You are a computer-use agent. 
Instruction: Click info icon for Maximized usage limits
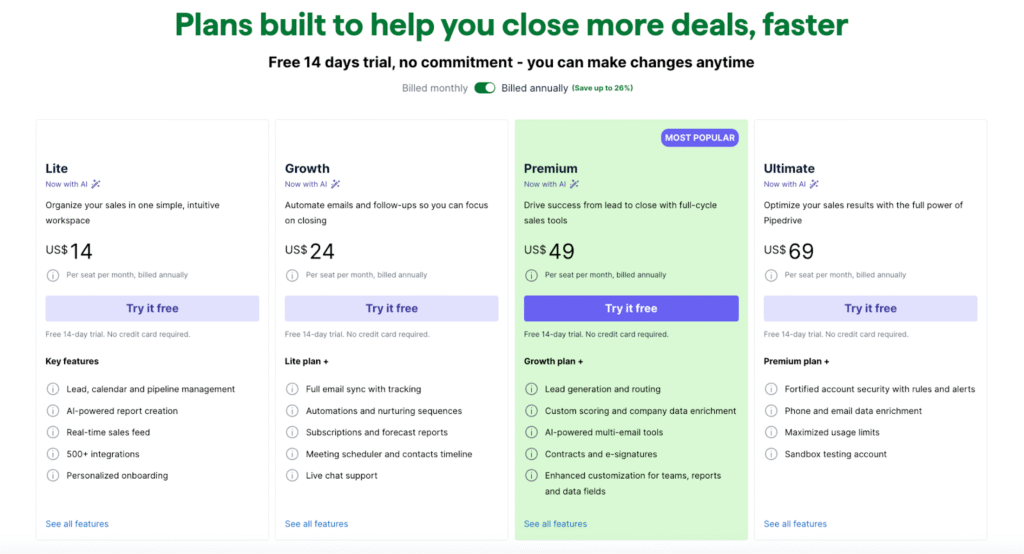click(x=771, y=432)
